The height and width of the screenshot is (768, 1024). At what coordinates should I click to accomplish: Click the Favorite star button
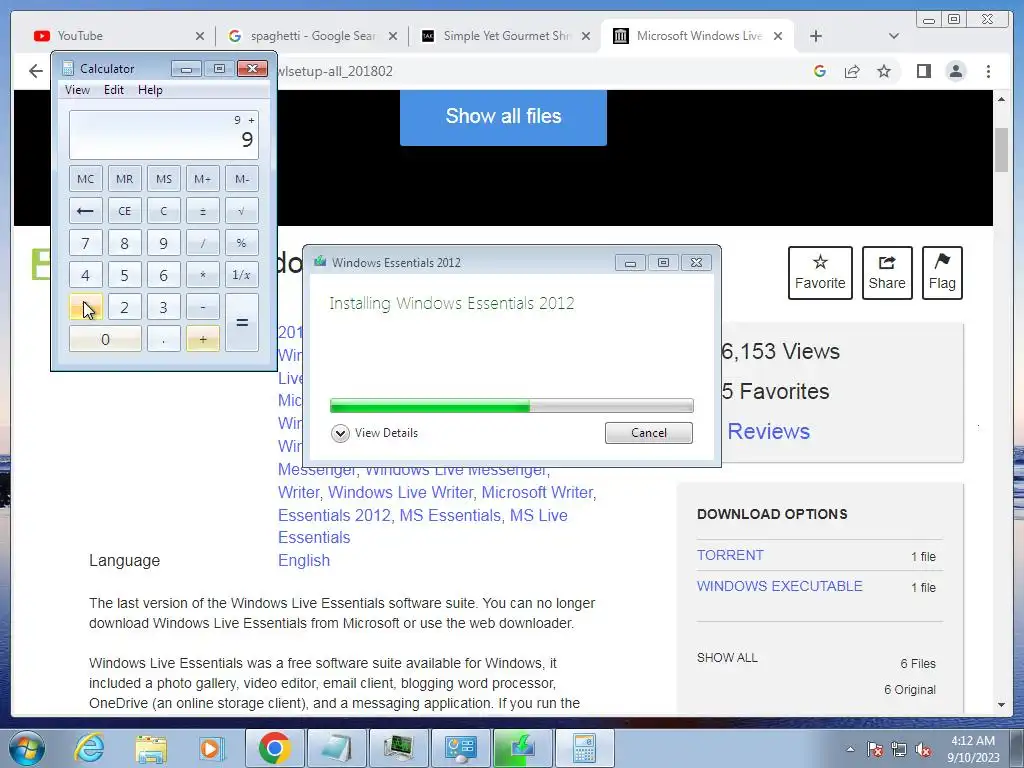click(820, 273)
